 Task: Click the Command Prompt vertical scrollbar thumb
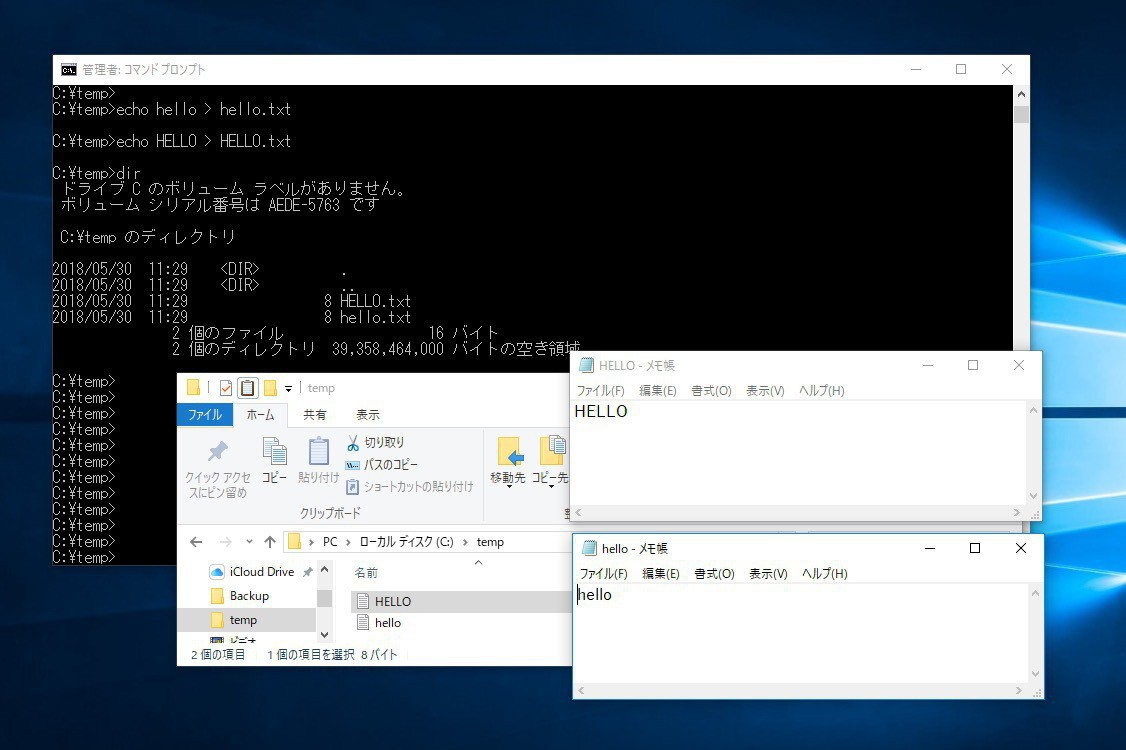coord(1021,113)
